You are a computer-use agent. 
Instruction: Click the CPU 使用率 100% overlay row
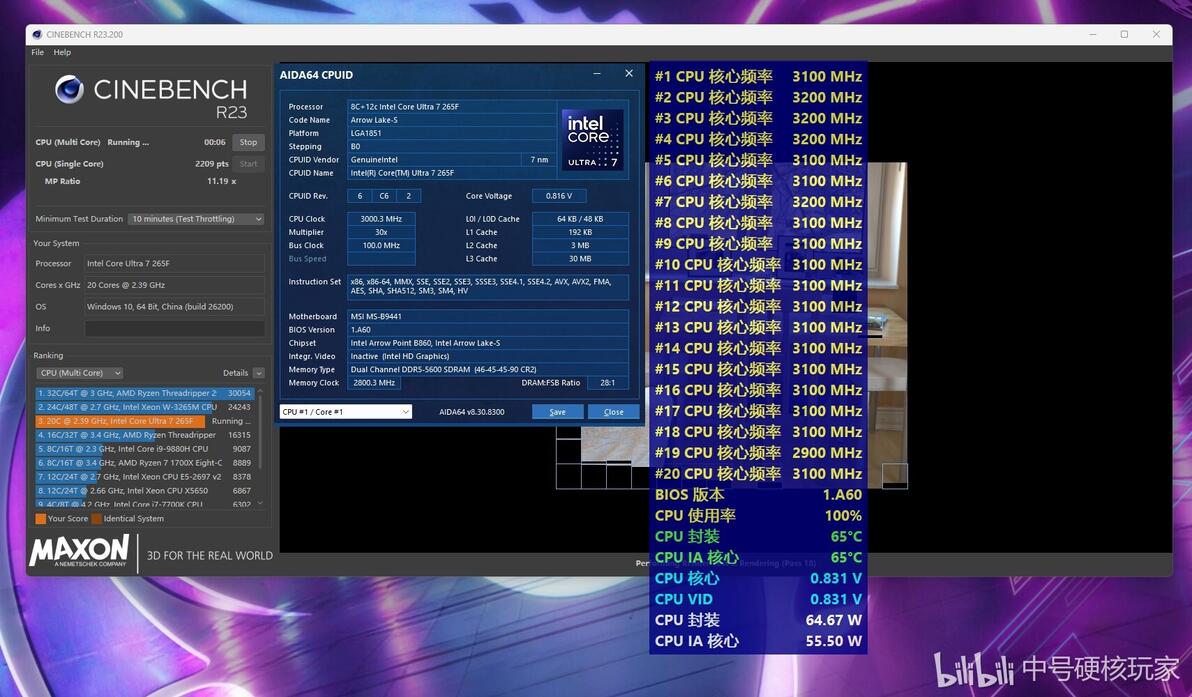pyautogui.click(x=758, y=515)
